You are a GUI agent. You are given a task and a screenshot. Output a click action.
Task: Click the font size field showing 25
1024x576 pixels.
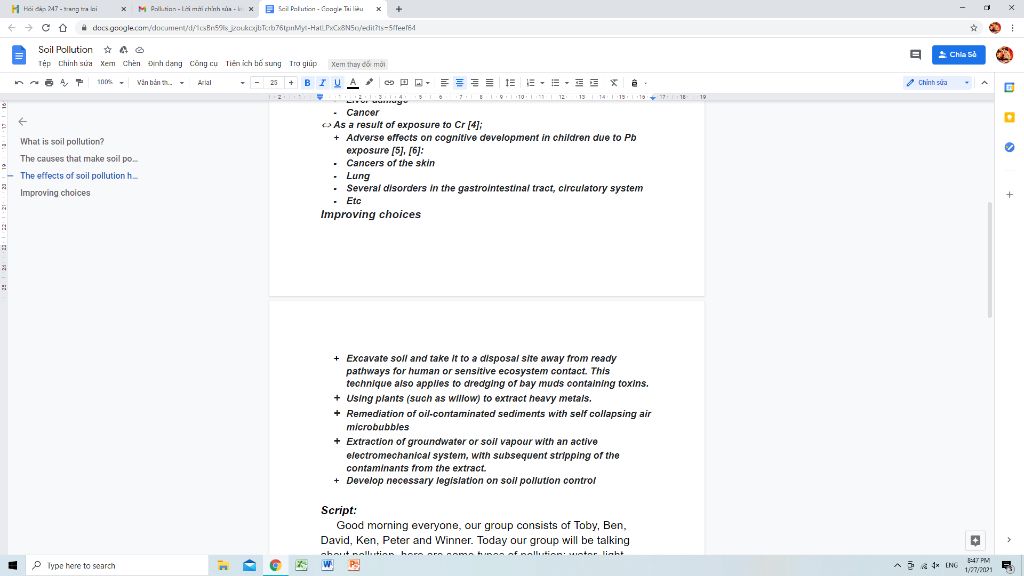pos(274,83)
